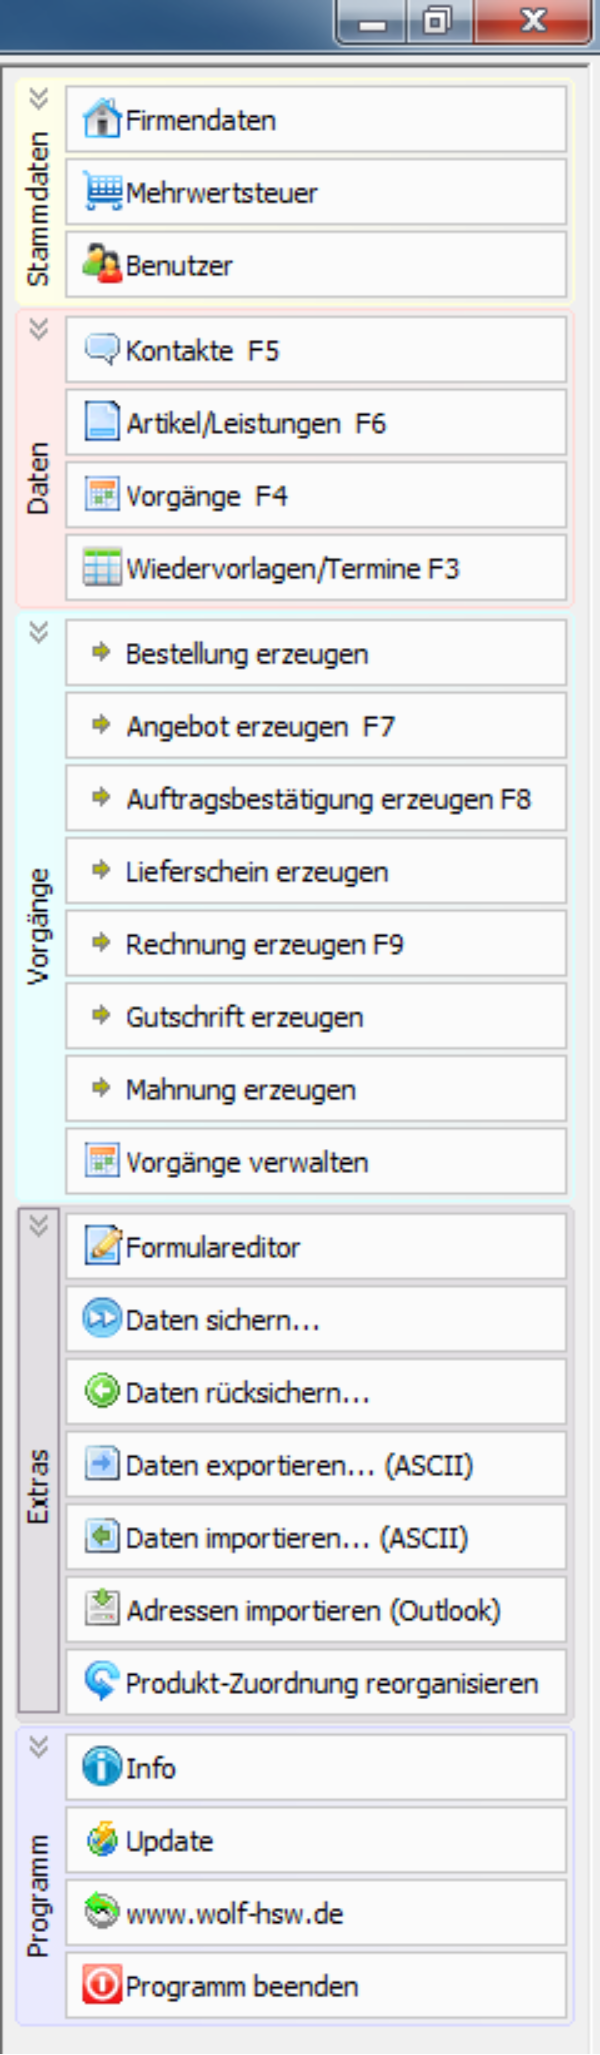Click the Programm beenden power icon
600x2055 pixels.
click(x=102, y=1985)
